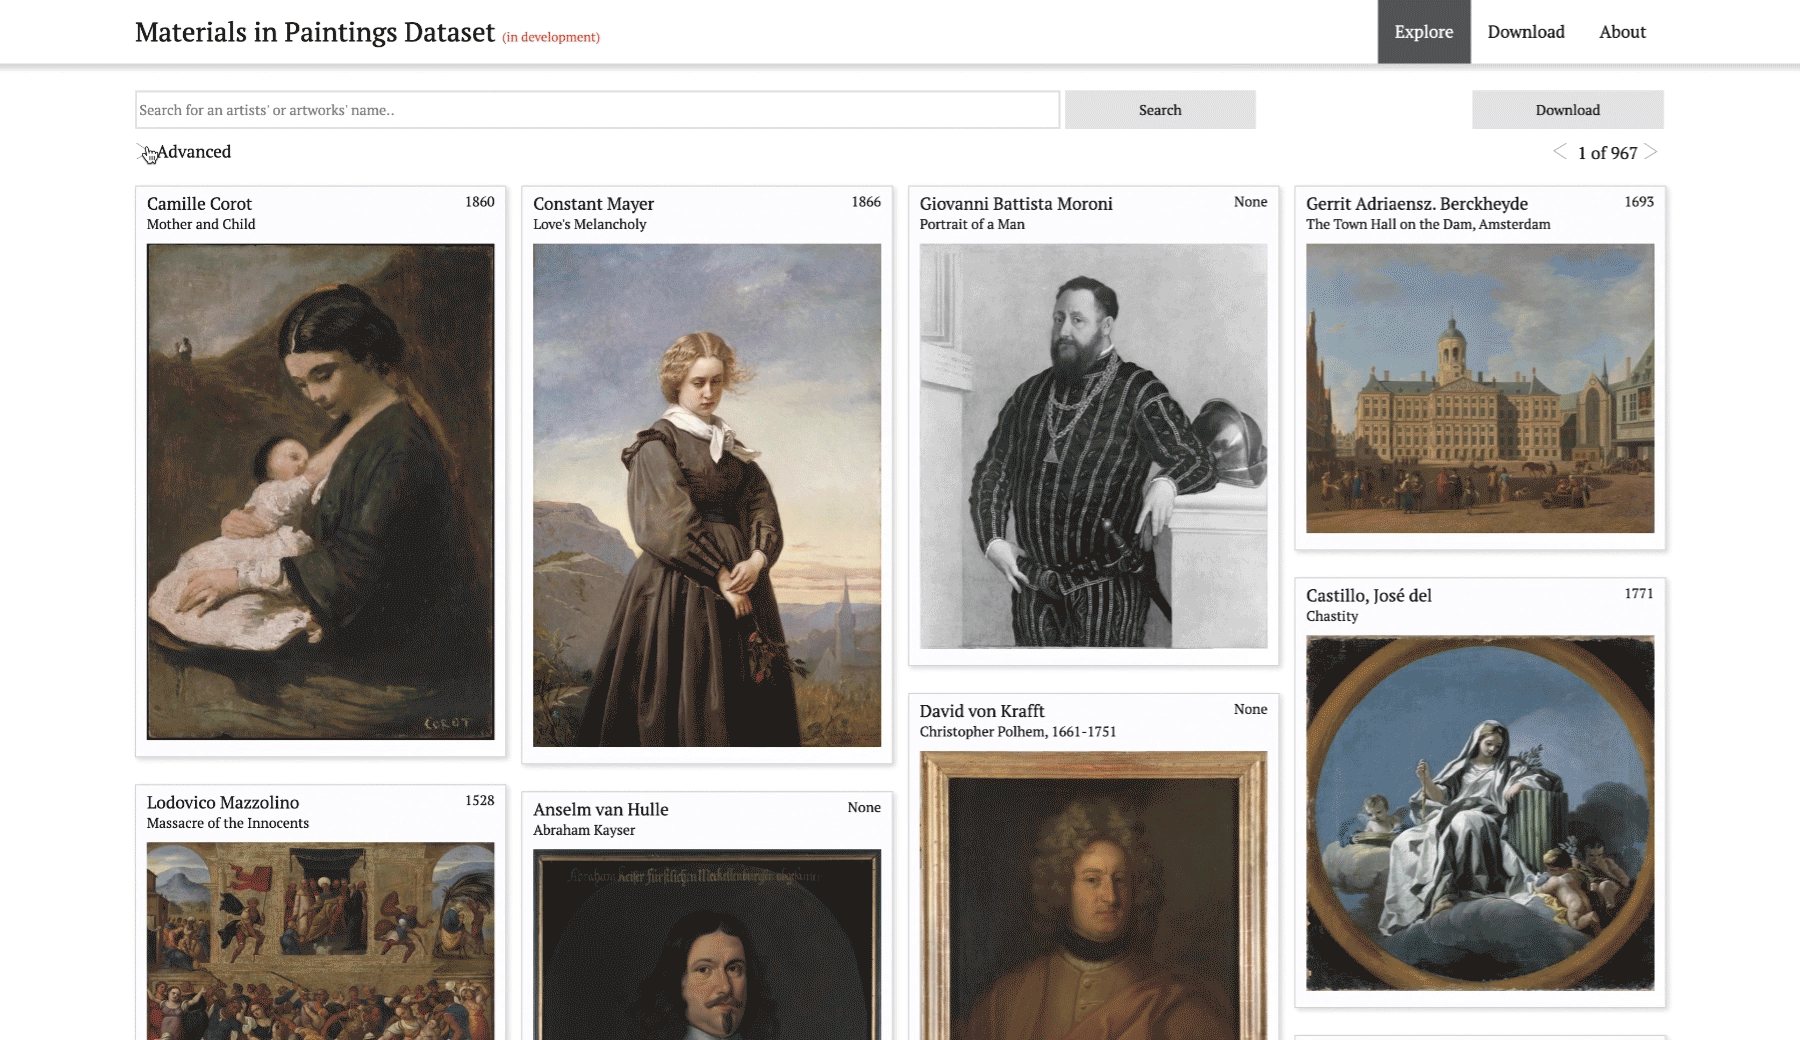Click the Gerrit Adriaensz. Berckheyde artist name
The image size is (1800, 1040).
pos(1416,204)
